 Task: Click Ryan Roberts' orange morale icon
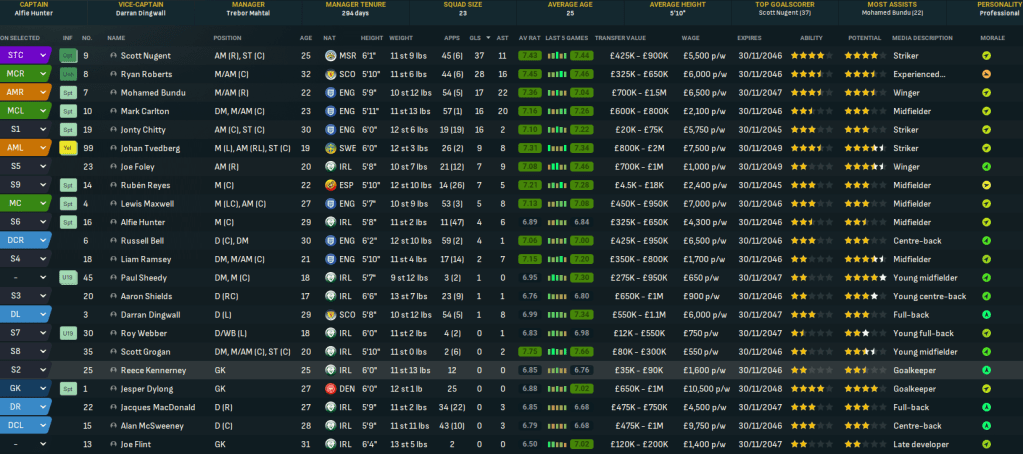(987, 74)
